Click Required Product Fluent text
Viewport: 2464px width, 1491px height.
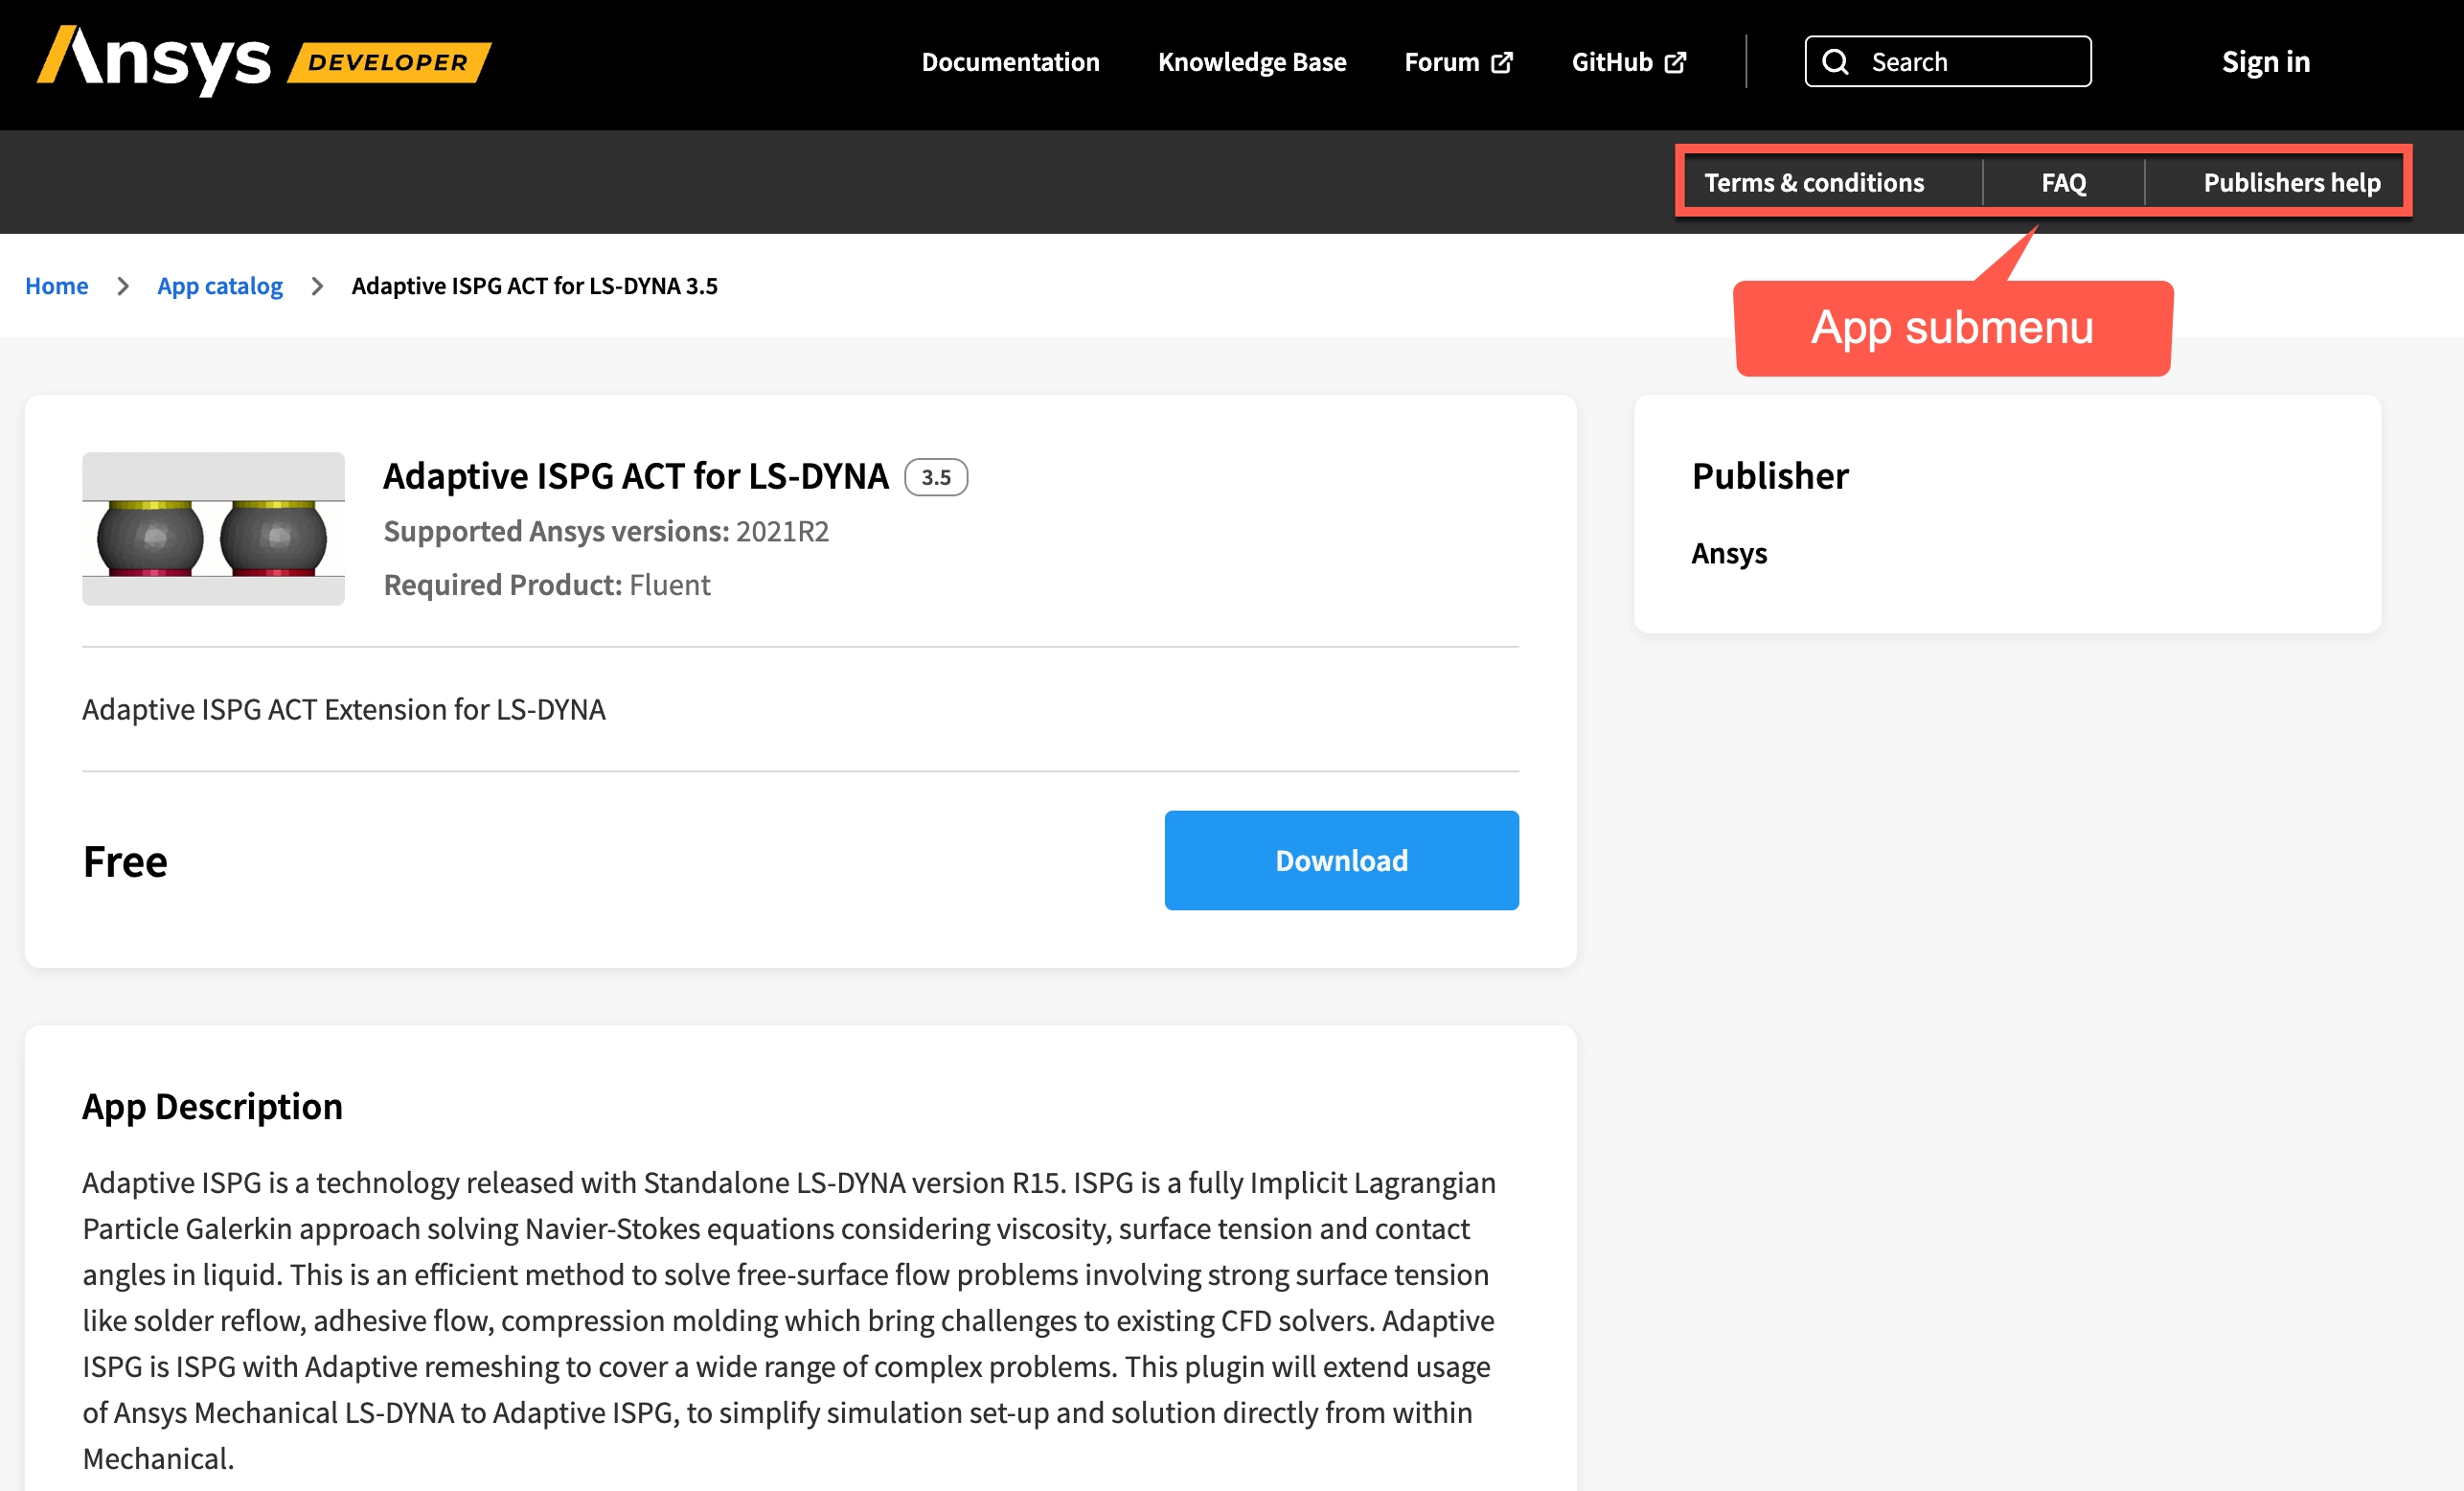coord(547,584)
